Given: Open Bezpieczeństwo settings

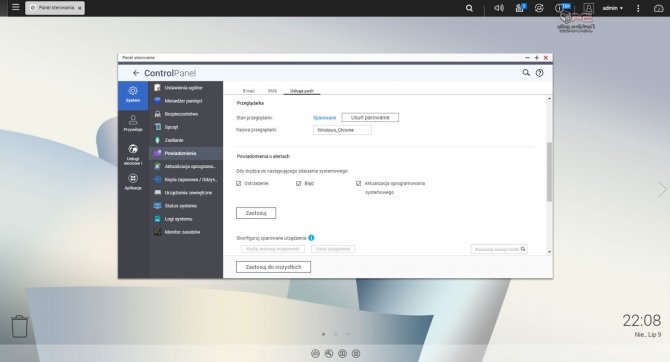Looking at the screenshot, I should coord(186,114).
